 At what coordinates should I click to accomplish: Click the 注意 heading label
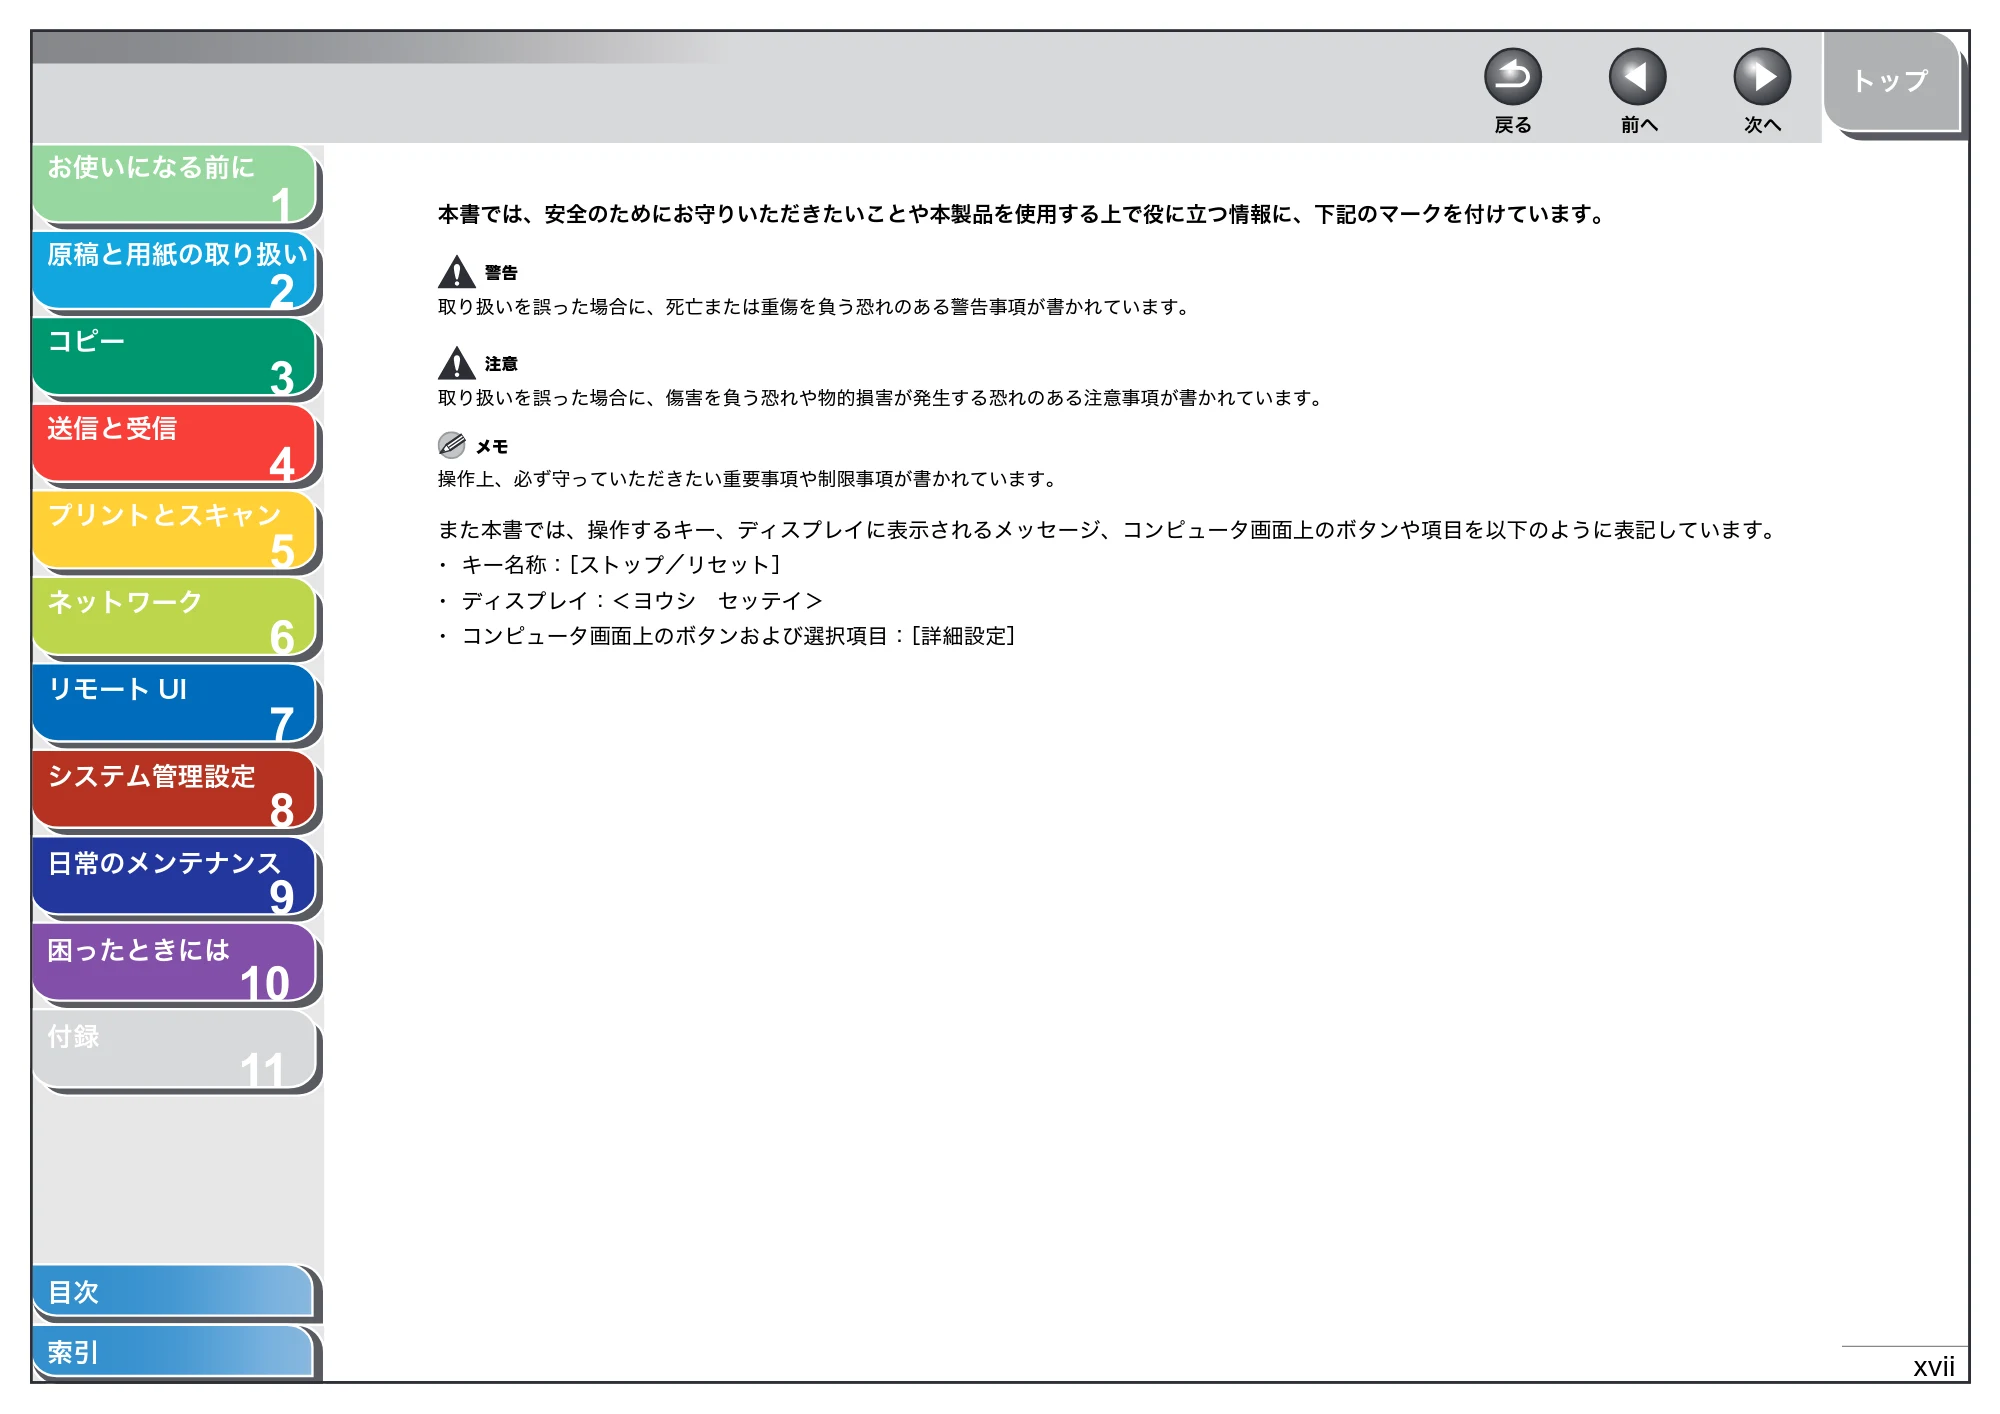point(501,364)
